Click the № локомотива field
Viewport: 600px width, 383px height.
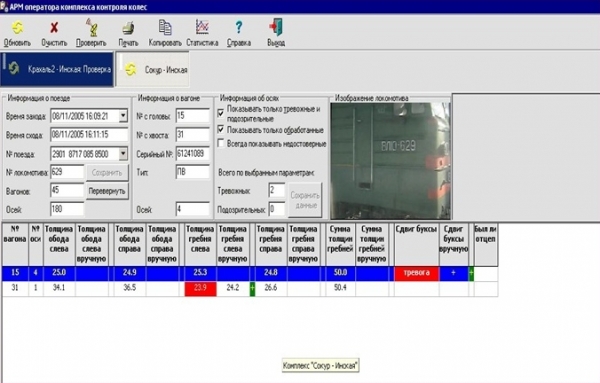point(67,172)
